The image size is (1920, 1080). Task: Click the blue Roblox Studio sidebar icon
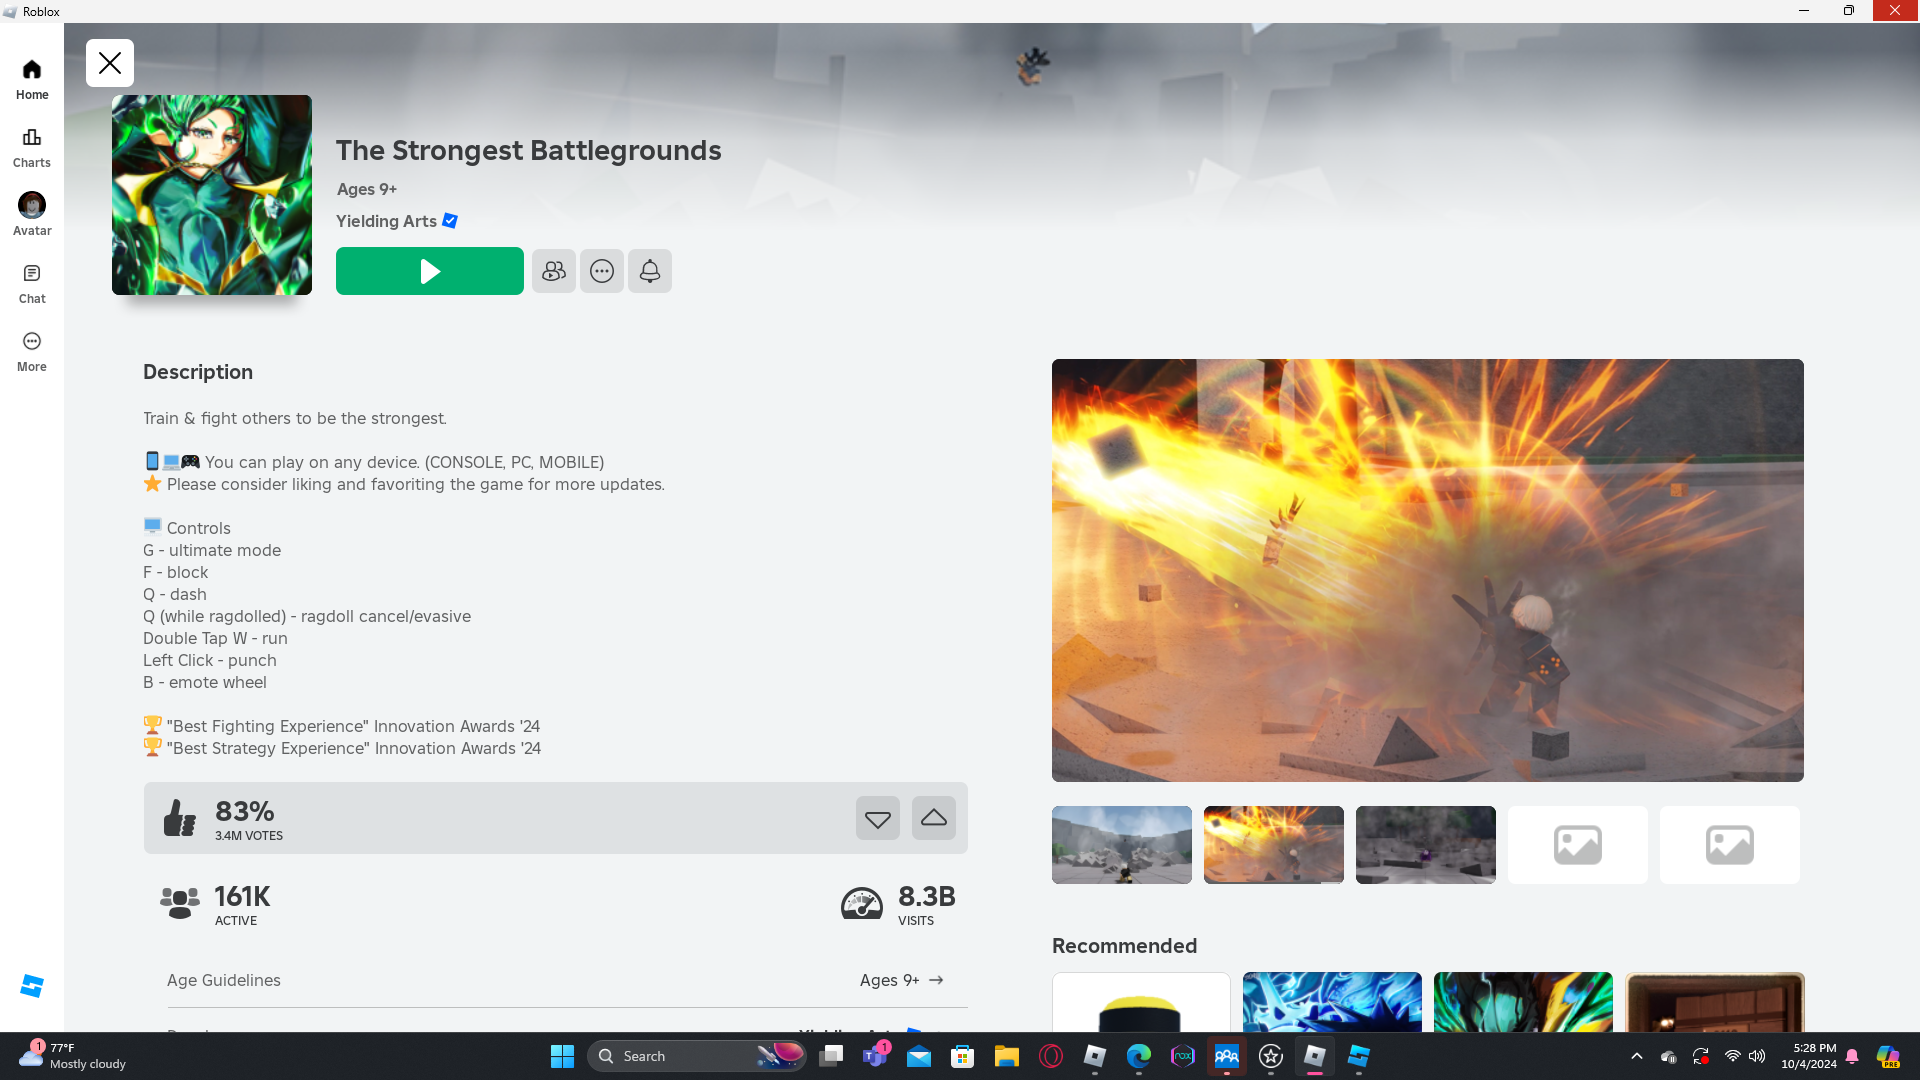click(x=32, y=986)
